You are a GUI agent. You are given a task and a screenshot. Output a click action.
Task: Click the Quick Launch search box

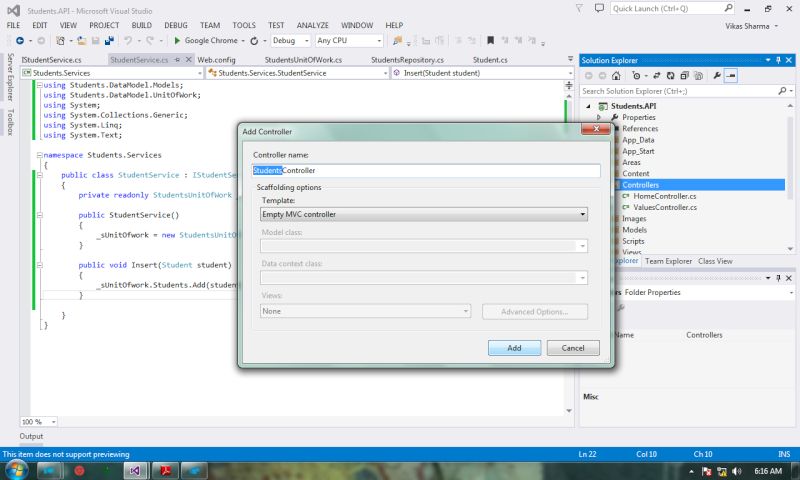tap(666, 9)
